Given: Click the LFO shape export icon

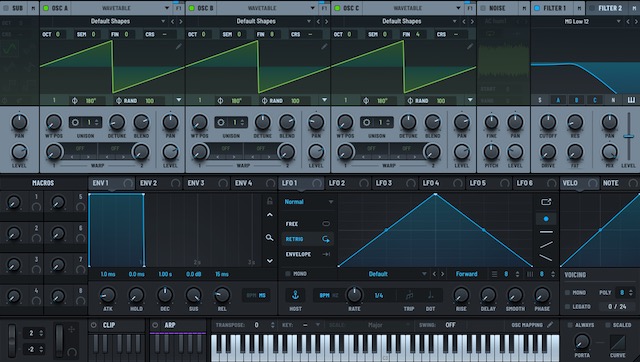Looking at the screenshot, I should [x=546, y=202].
